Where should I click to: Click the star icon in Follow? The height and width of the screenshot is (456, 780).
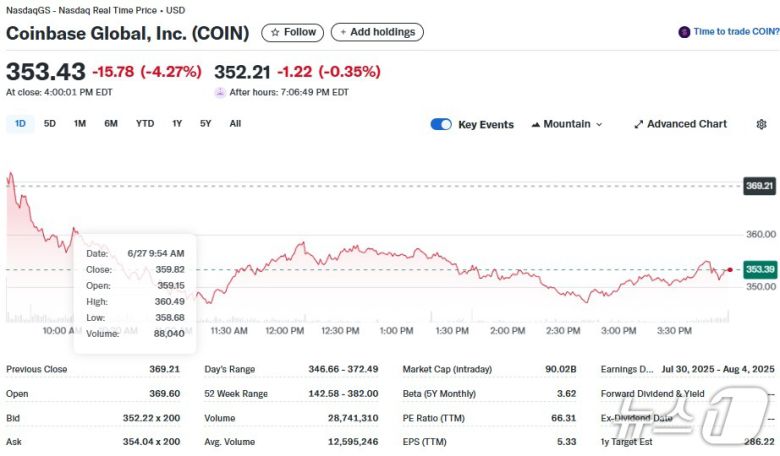[275, 32]
